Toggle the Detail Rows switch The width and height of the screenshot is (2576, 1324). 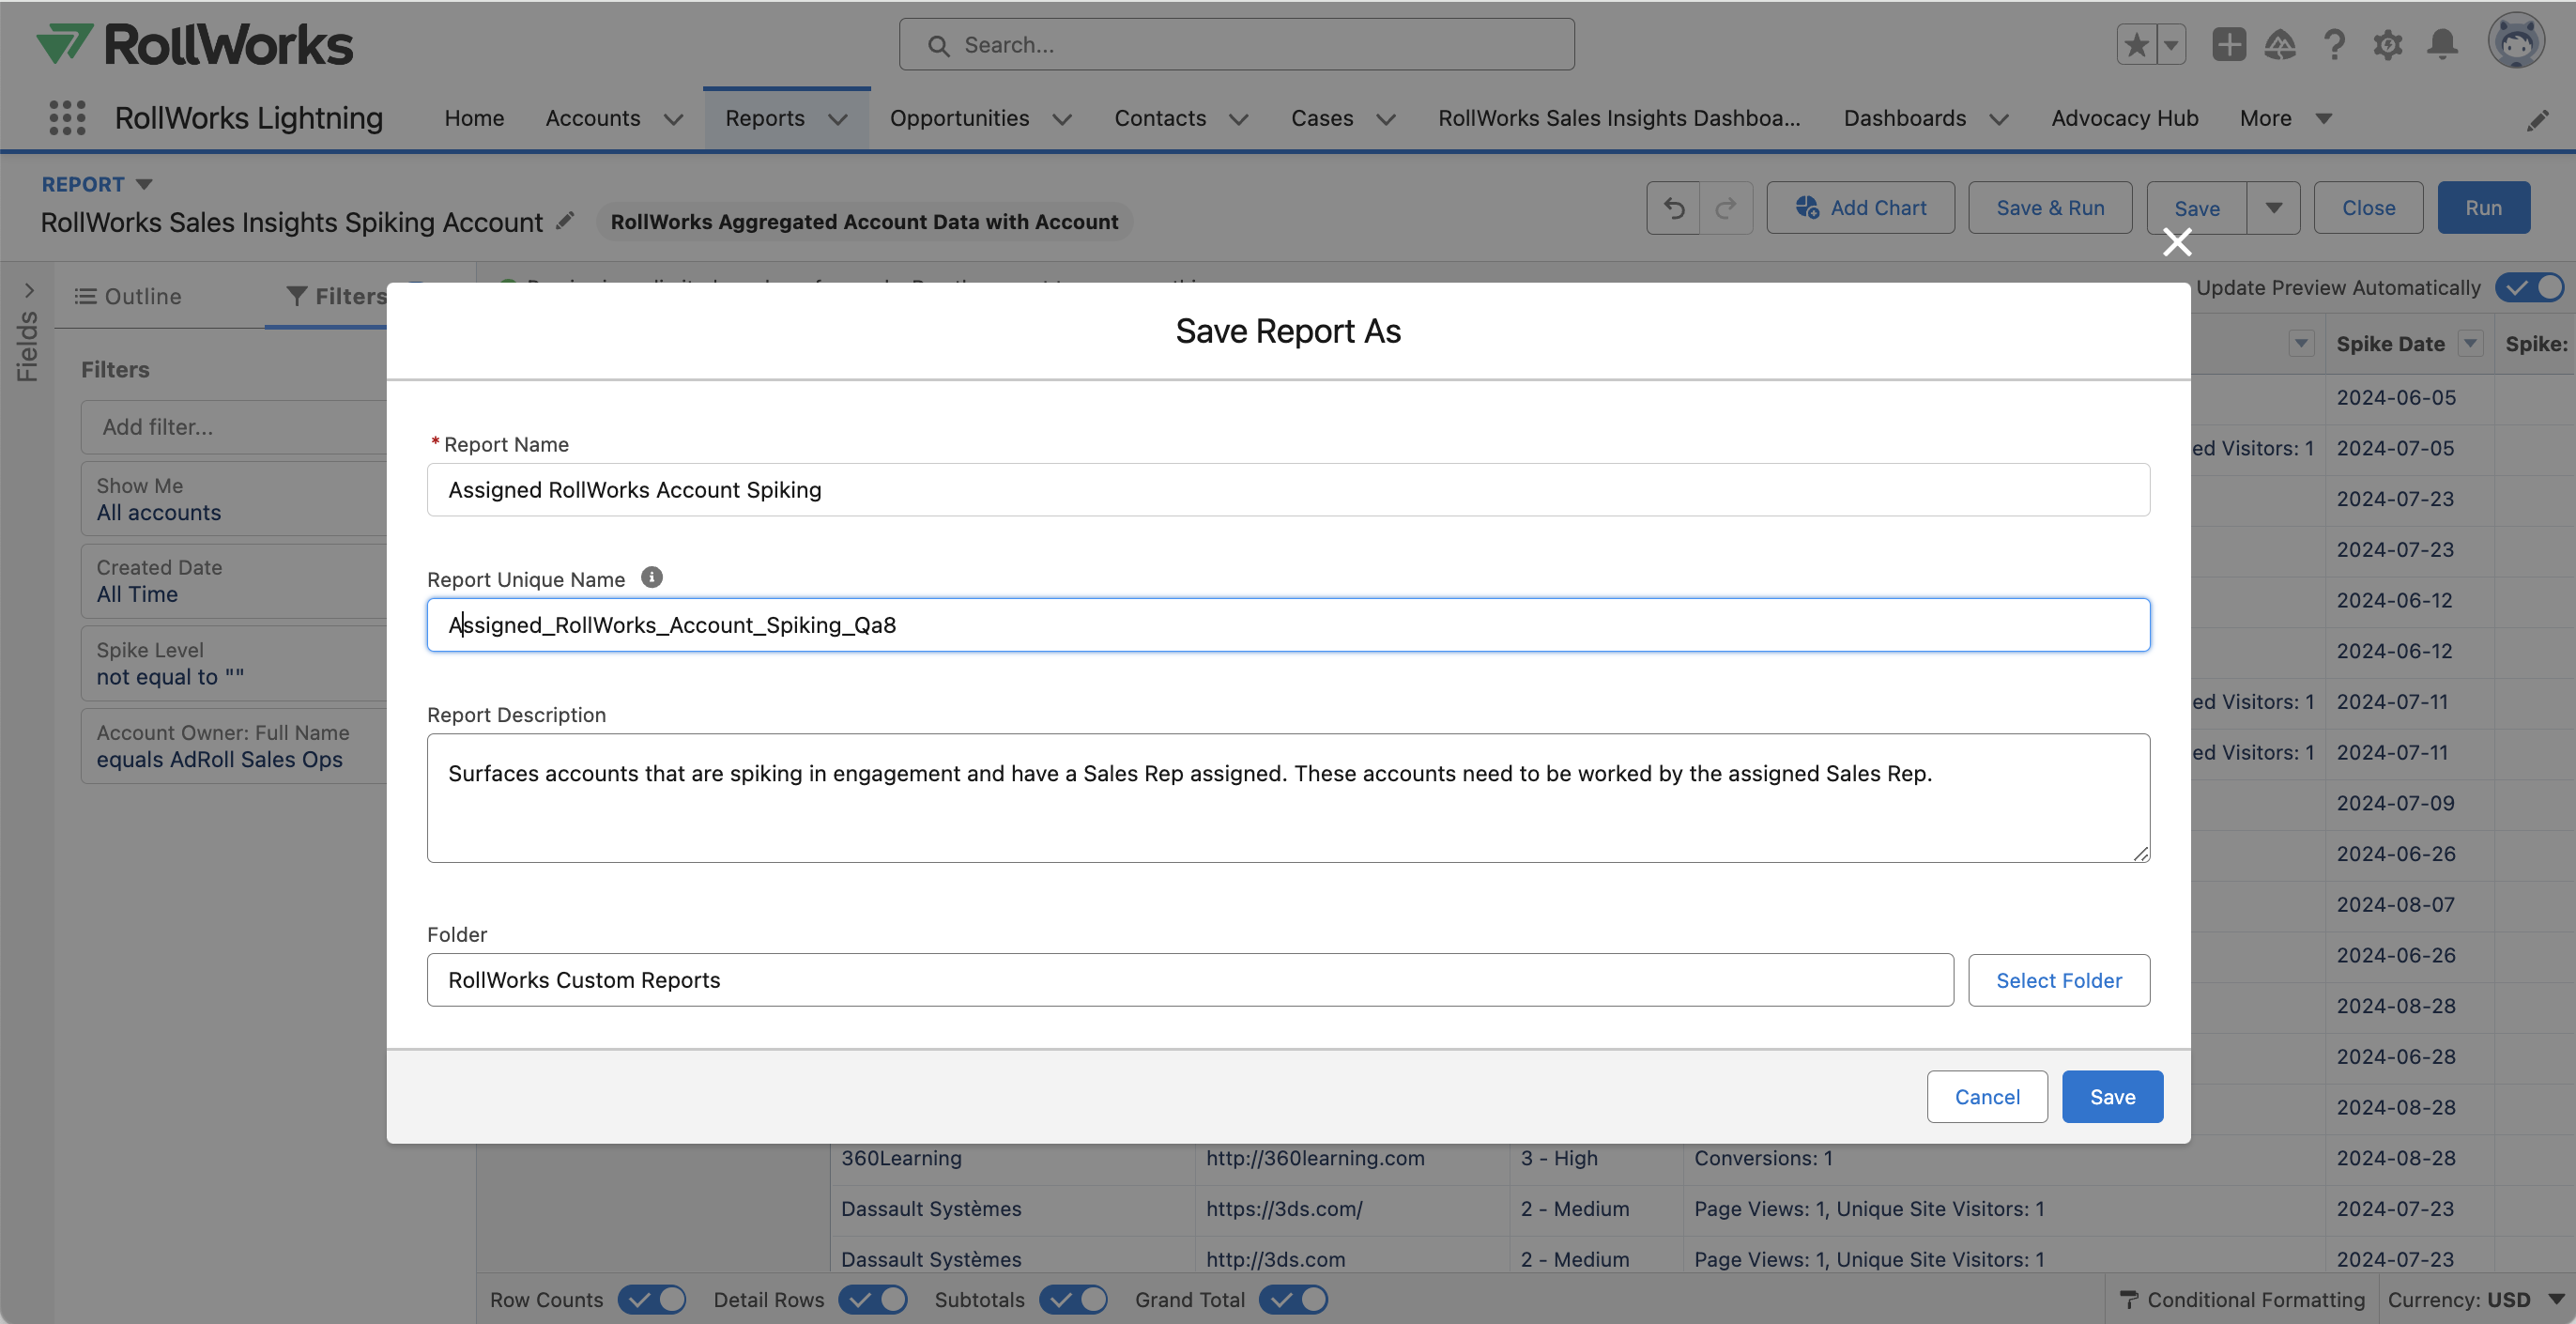tap(873, 1299)
